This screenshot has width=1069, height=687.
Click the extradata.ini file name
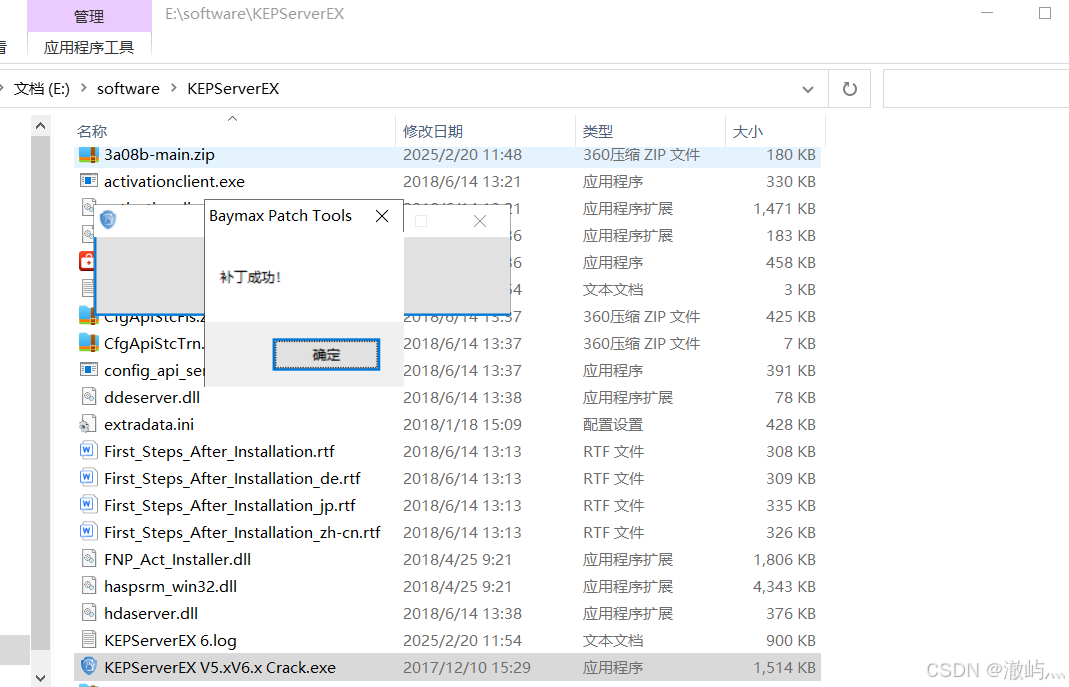(149, 425)
